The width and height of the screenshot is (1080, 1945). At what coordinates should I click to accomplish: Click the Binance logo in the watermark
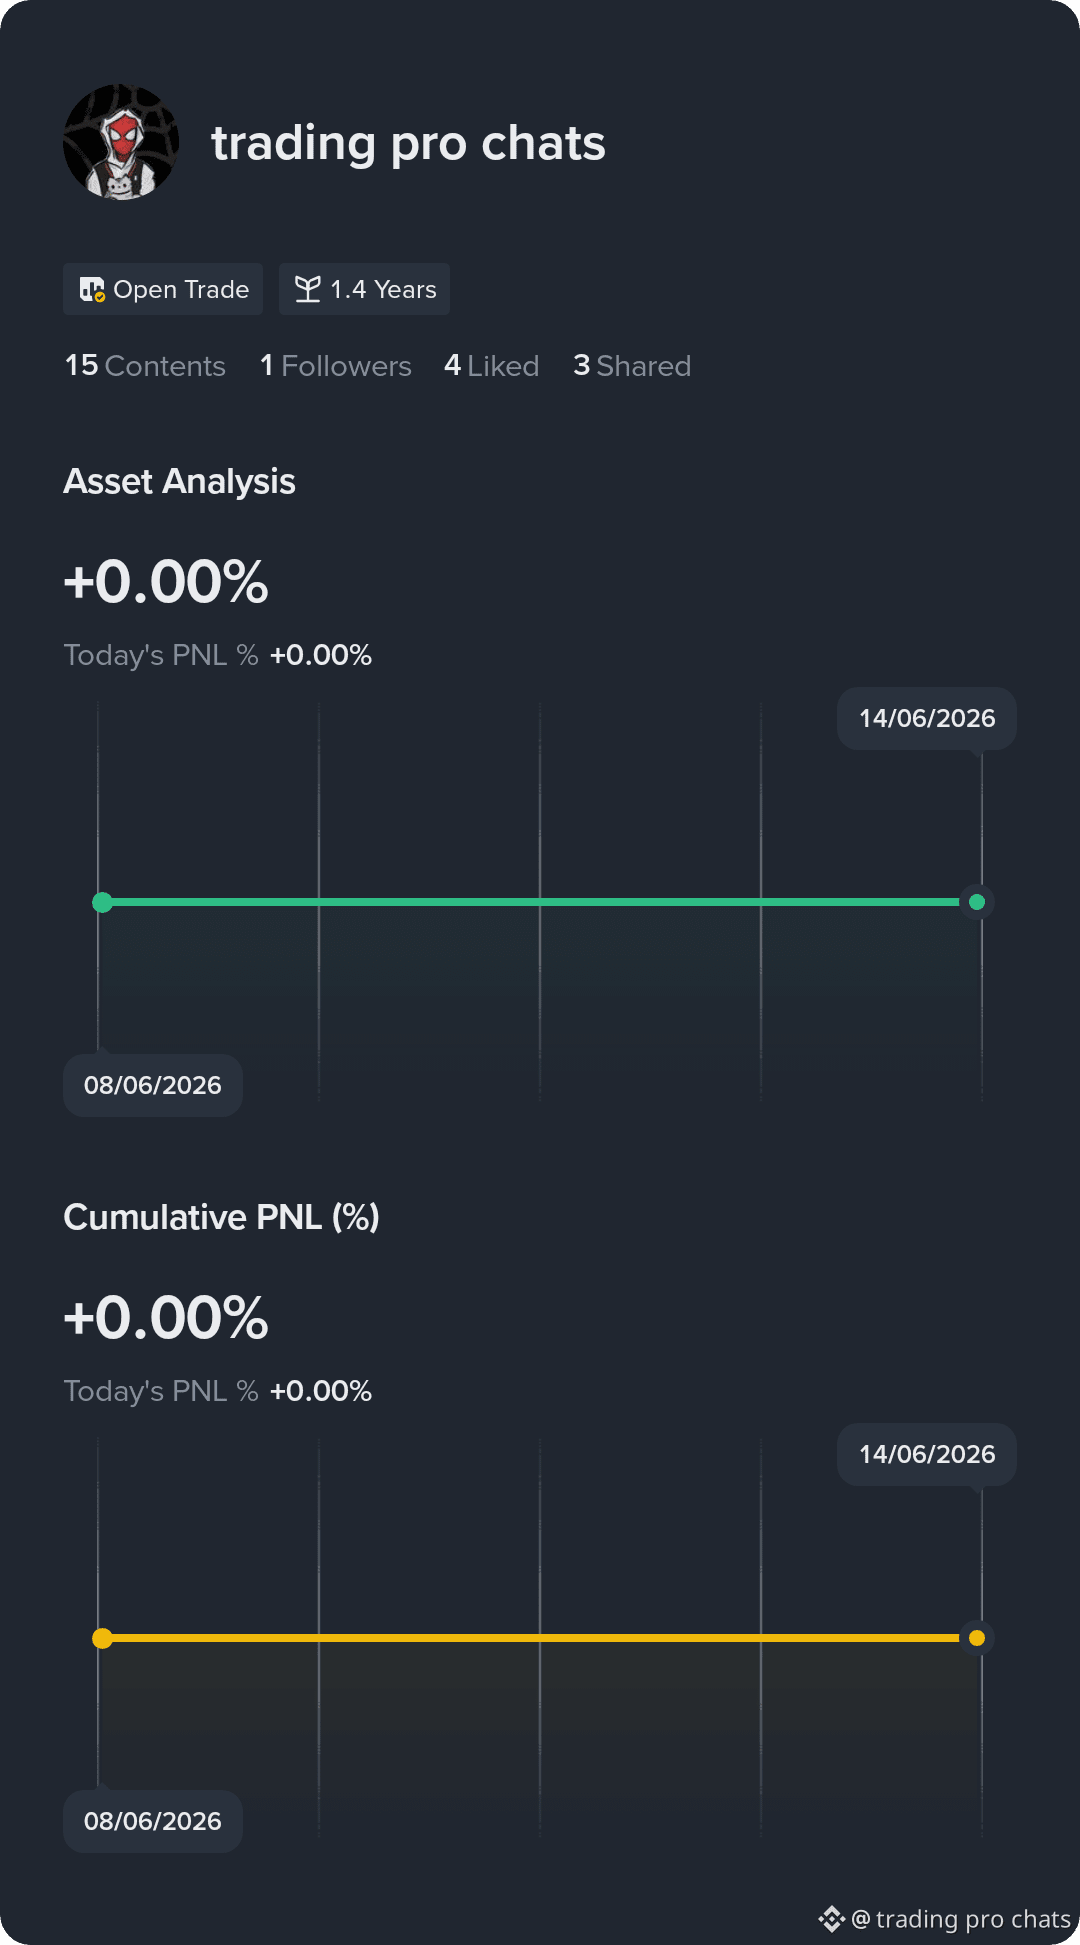(x=831, y=1919)
